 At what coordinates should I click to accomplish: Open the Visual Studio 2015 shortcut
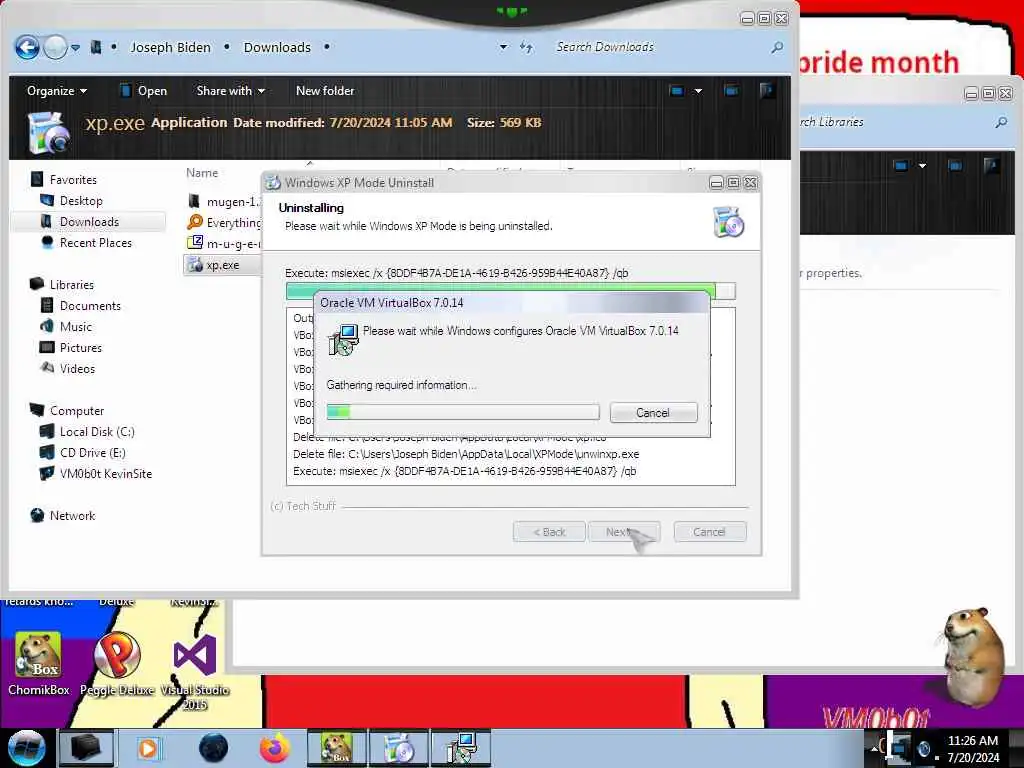[195, 673]
